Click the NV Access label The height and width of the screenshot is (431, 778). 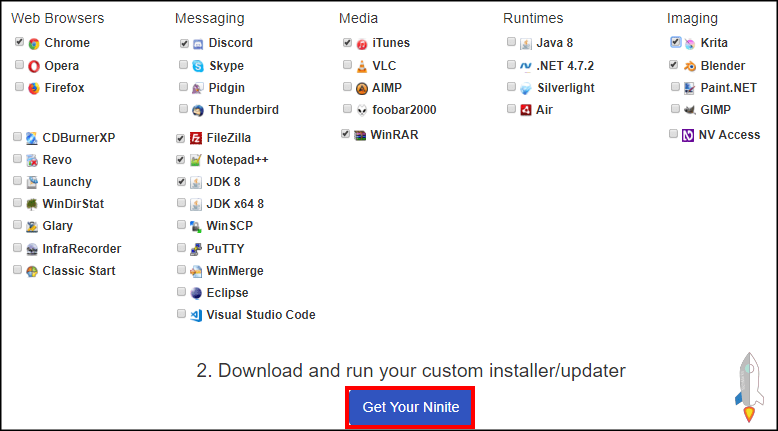[730, 135]
